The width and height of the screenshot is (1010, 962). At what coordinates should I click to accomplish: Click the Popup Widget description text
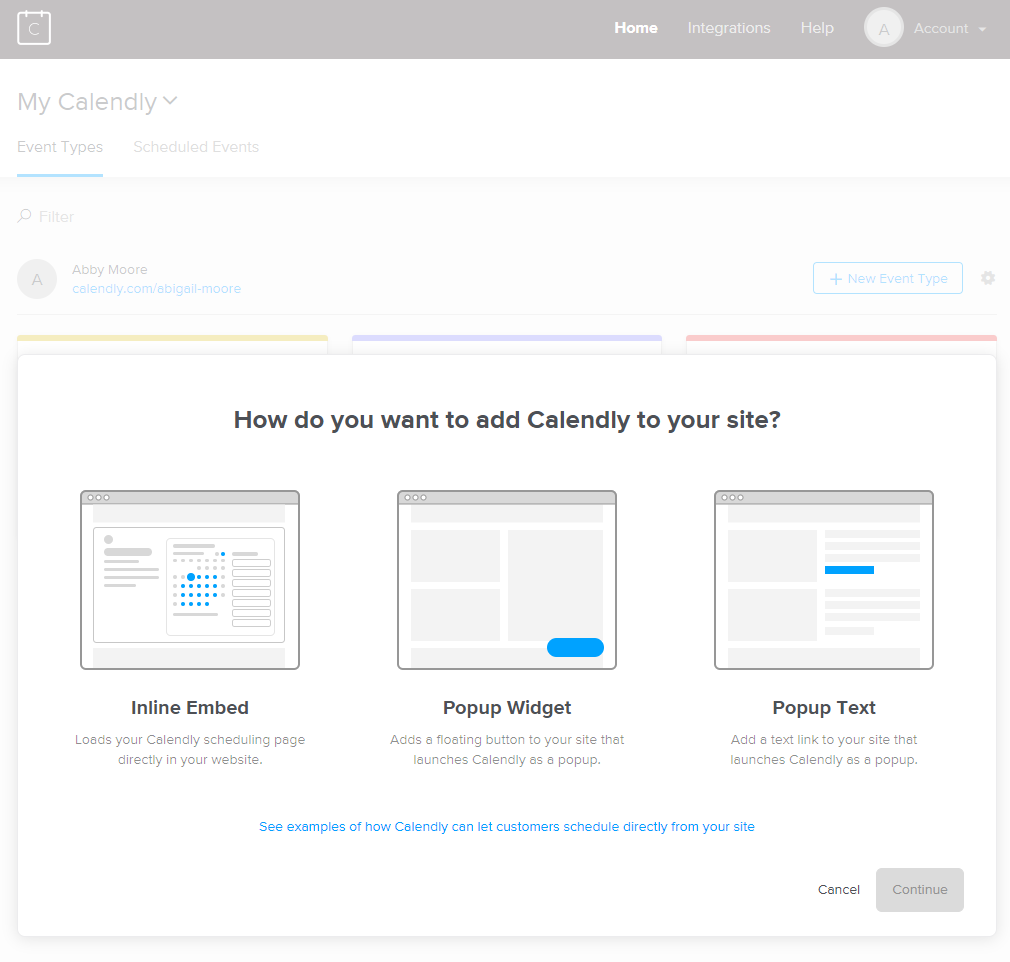click(507, 749)
